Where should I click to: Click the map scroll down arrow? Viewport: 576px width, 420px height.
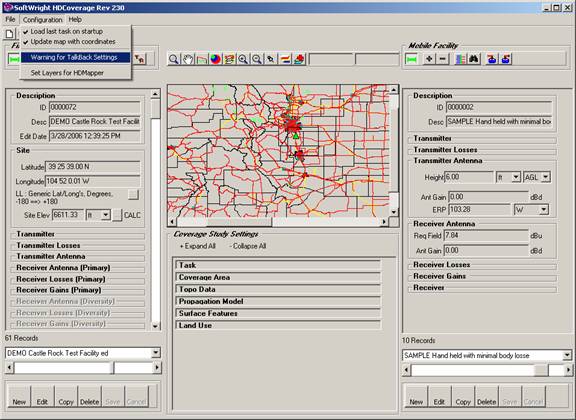394,212
